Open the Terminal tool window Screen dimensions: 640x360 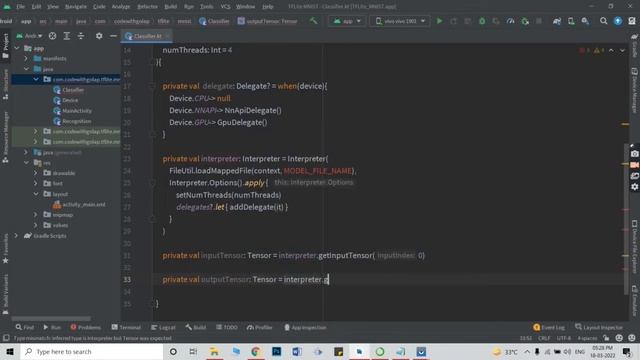coord(126,327)
